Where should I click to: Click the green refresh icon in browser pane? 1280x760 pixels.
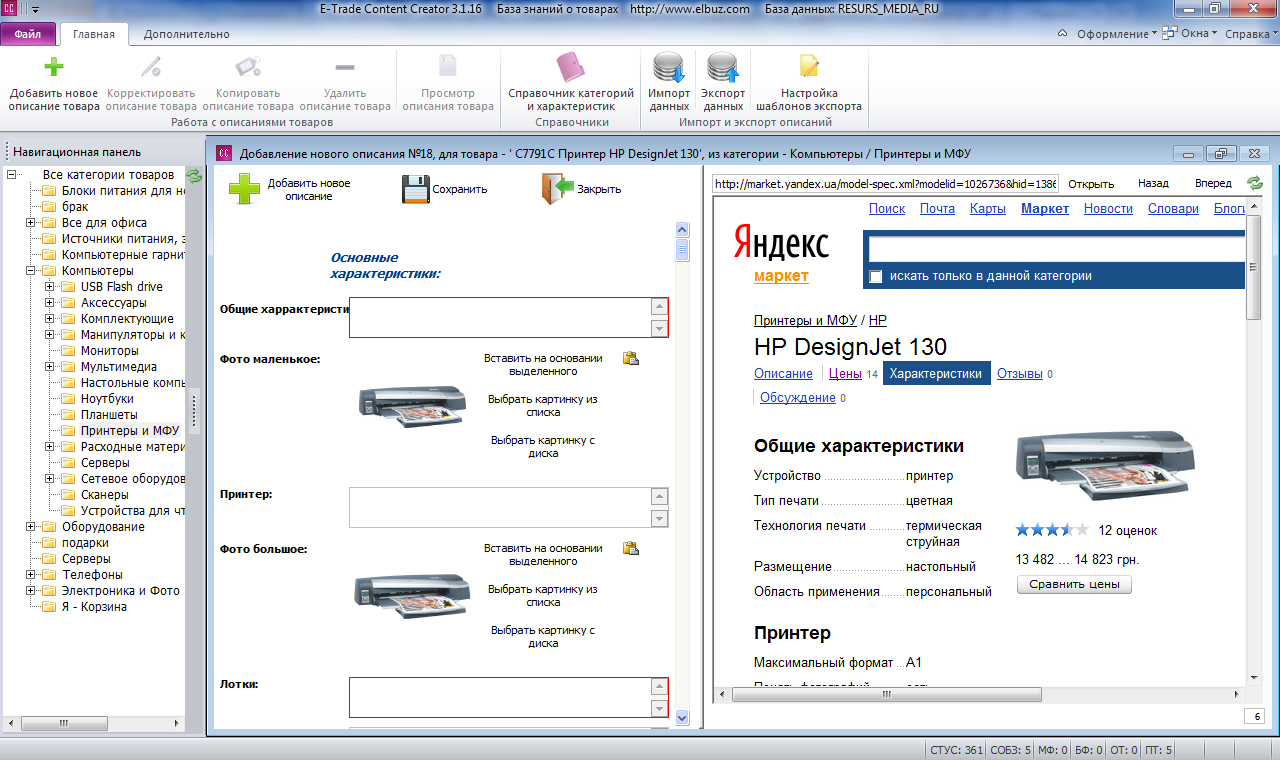point(1254,183)
